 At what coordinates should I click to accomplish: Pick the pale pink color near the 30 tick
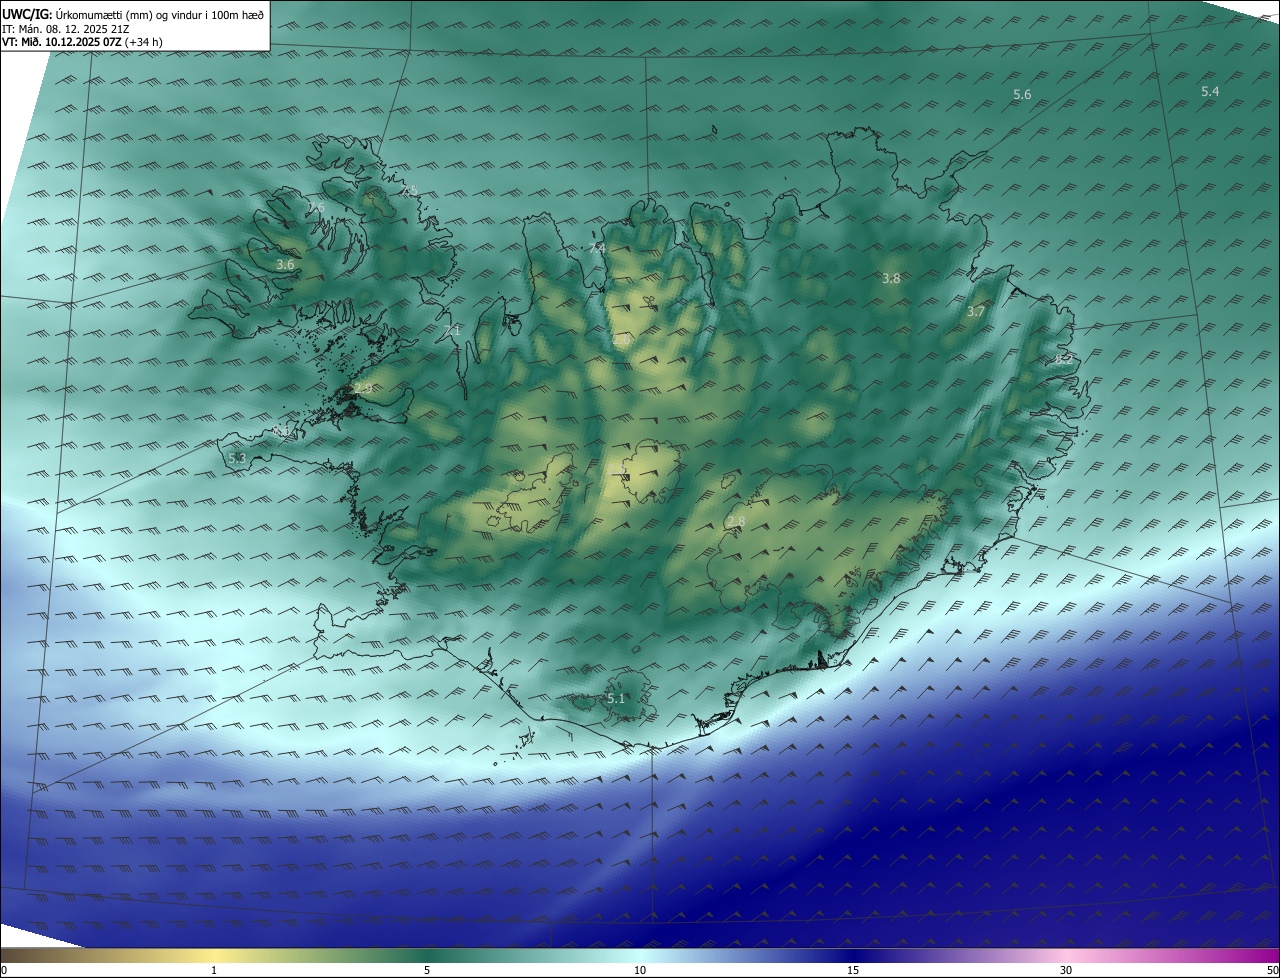tap(1066, 955)
